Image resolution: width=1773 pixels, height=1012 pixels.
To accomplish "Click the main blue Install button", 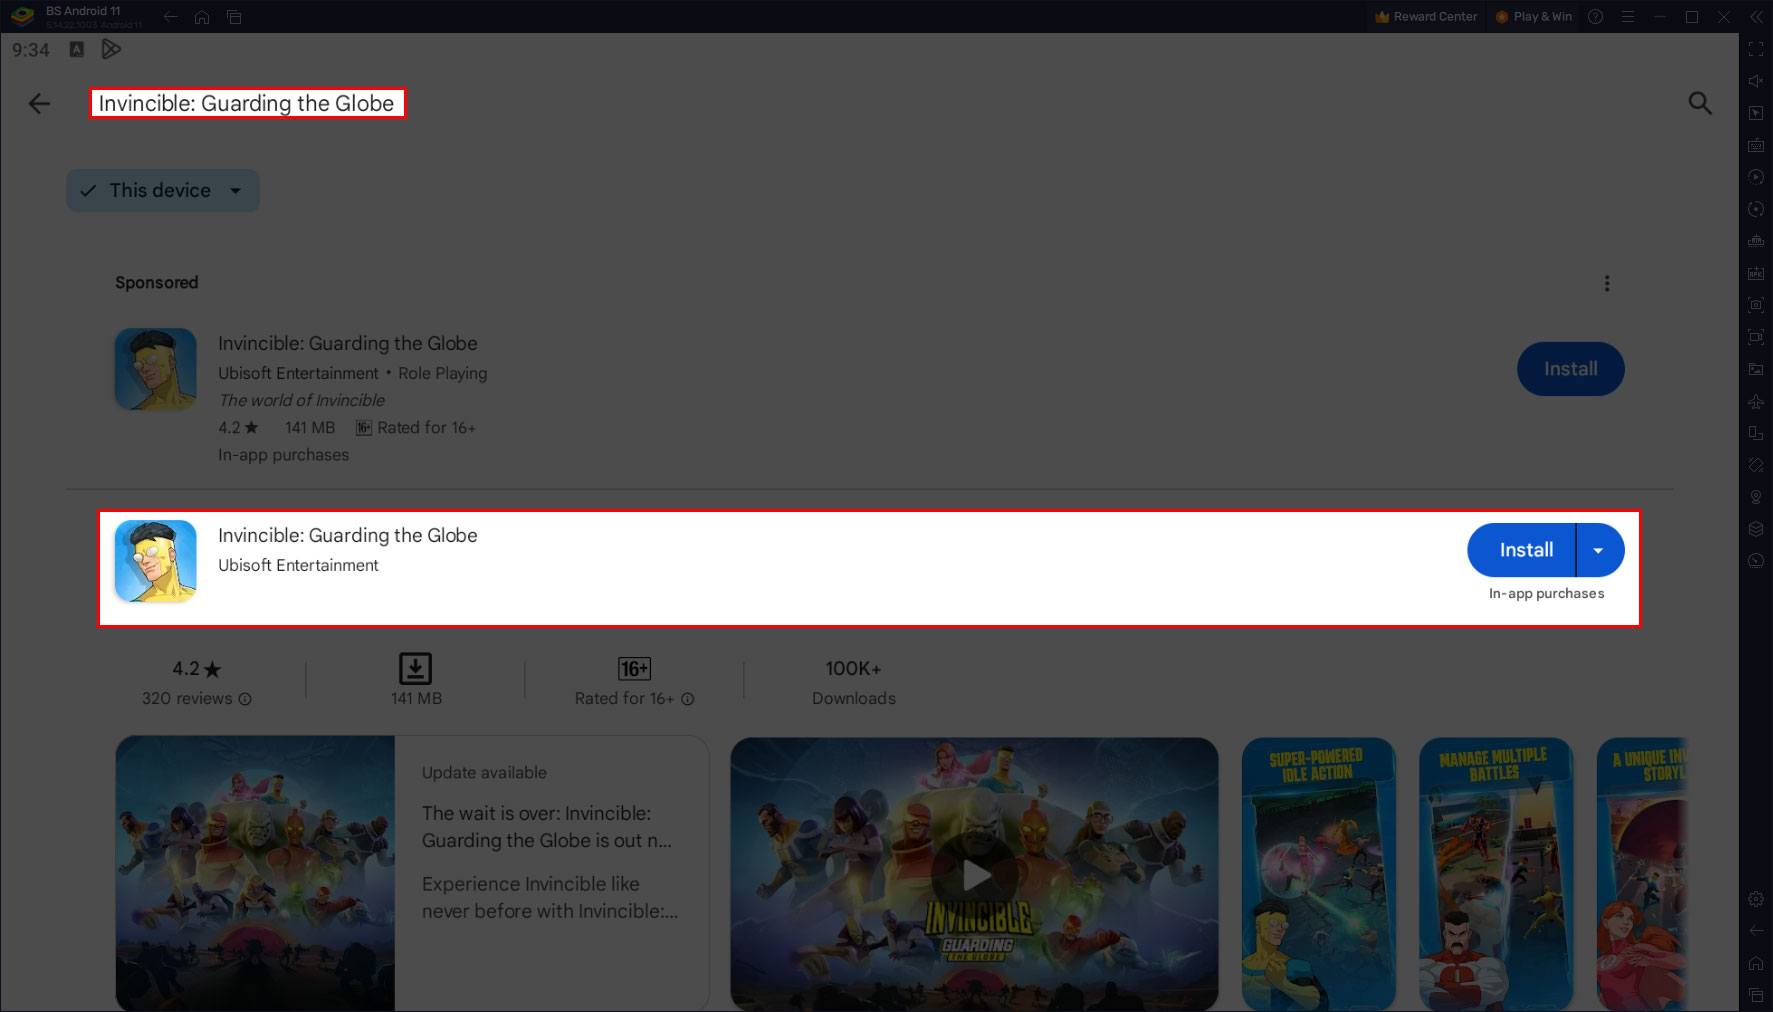I will coord(1524,550).
